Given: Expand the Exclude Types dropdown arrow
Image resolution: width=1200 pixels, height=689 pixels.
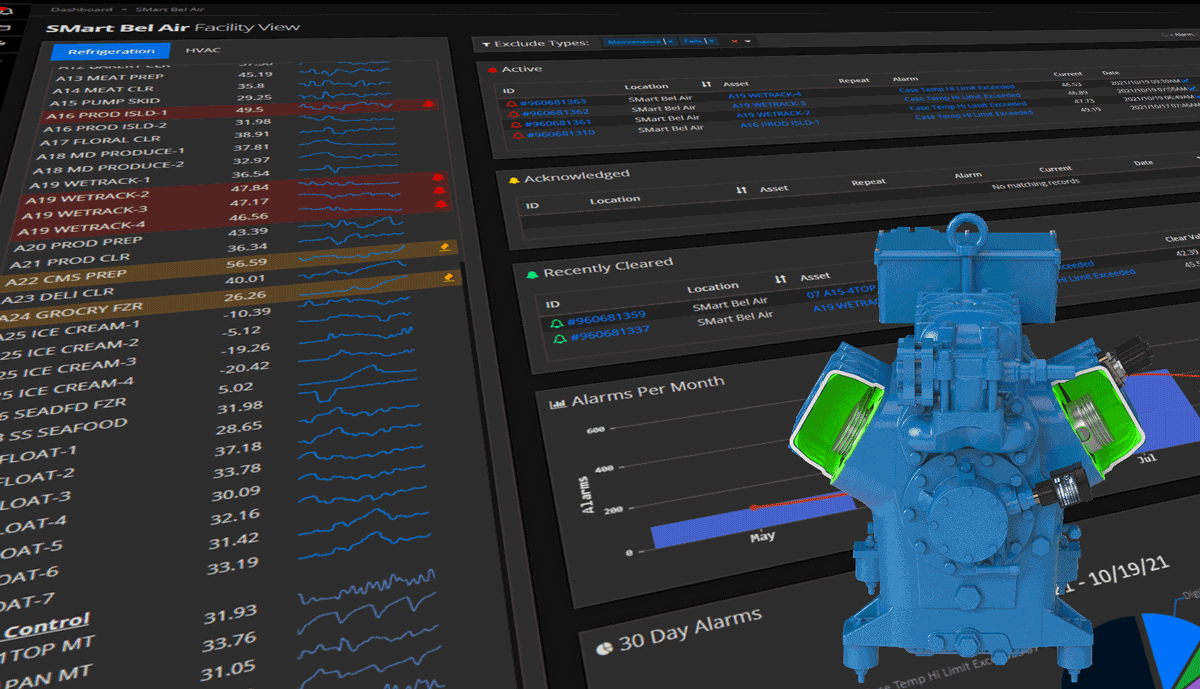Looking at the screenshot, I should point(747,41).
